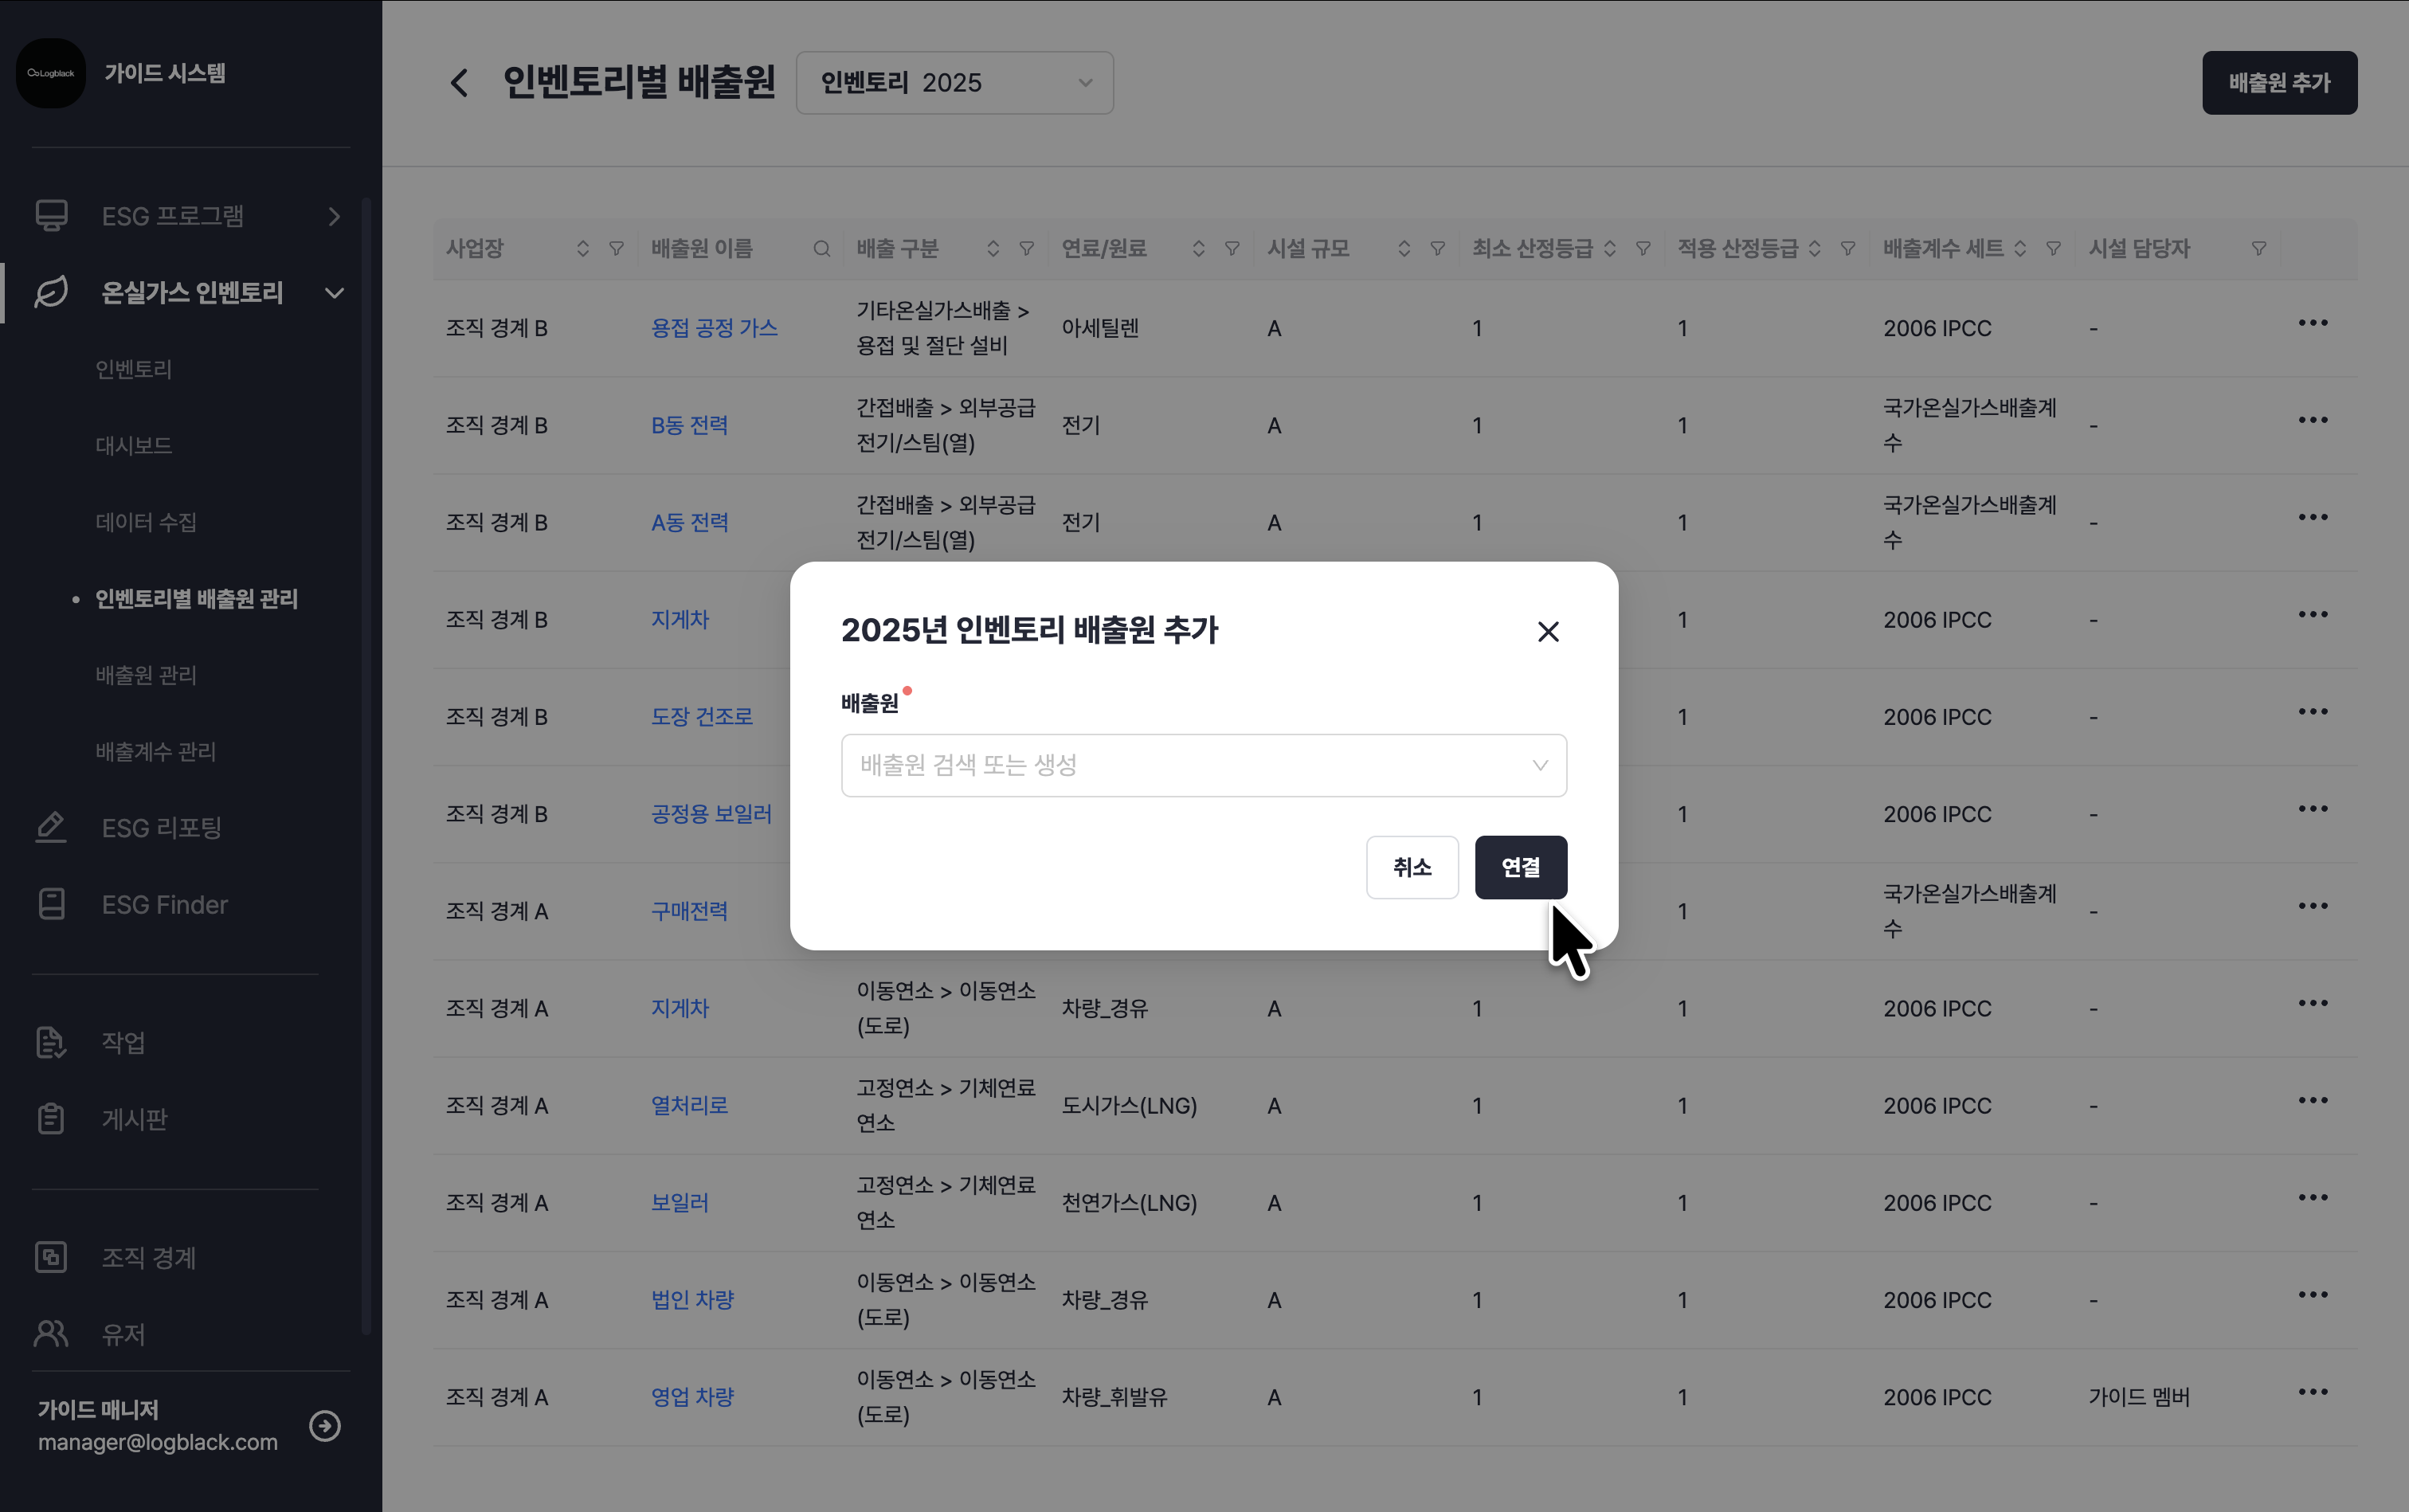Click the 연결 button
The image size is (2409, 1512).
1520,867
